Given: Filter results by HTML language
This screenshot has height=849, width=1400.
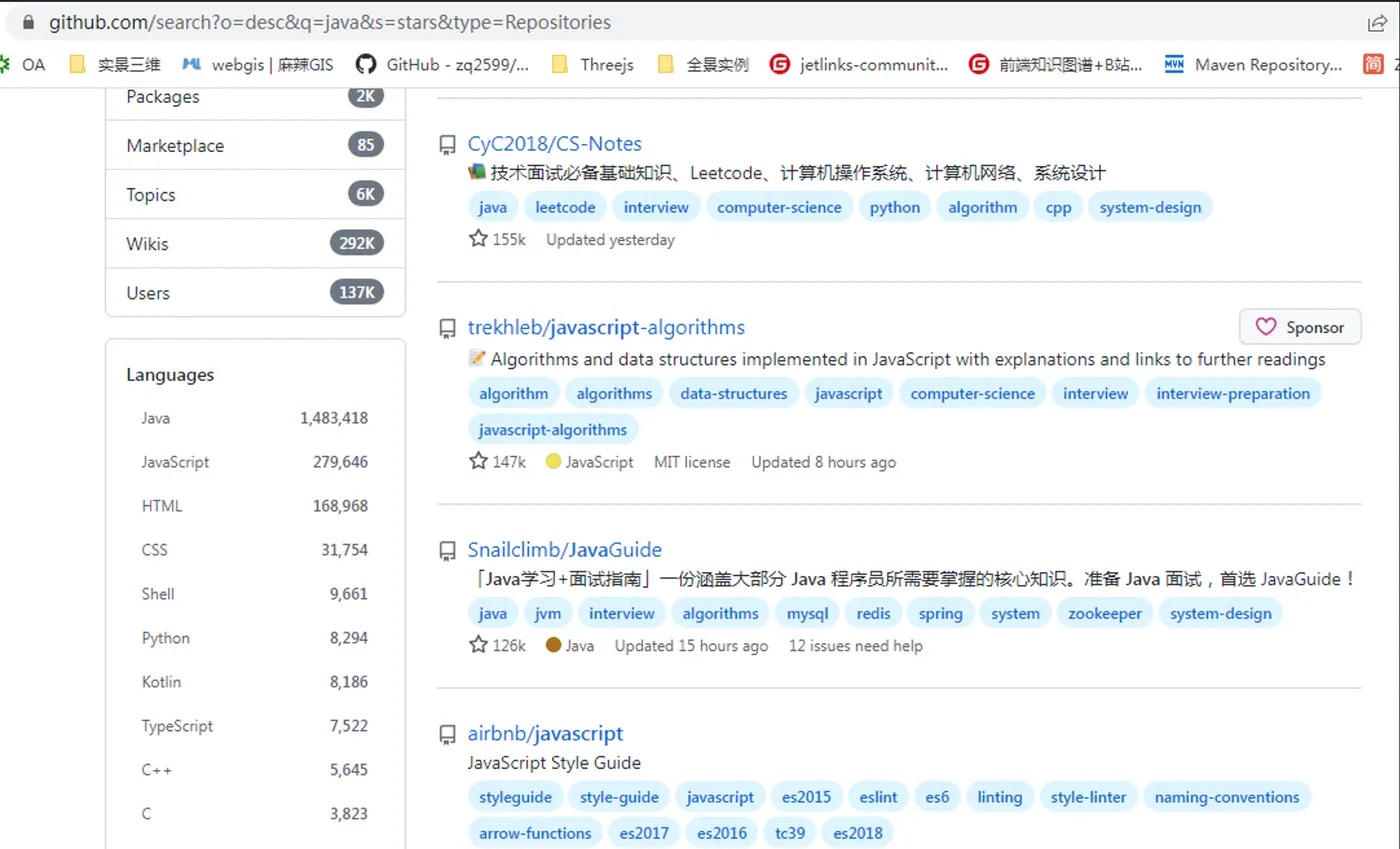Looking at the screenshot, I should [x=255, y=506].
